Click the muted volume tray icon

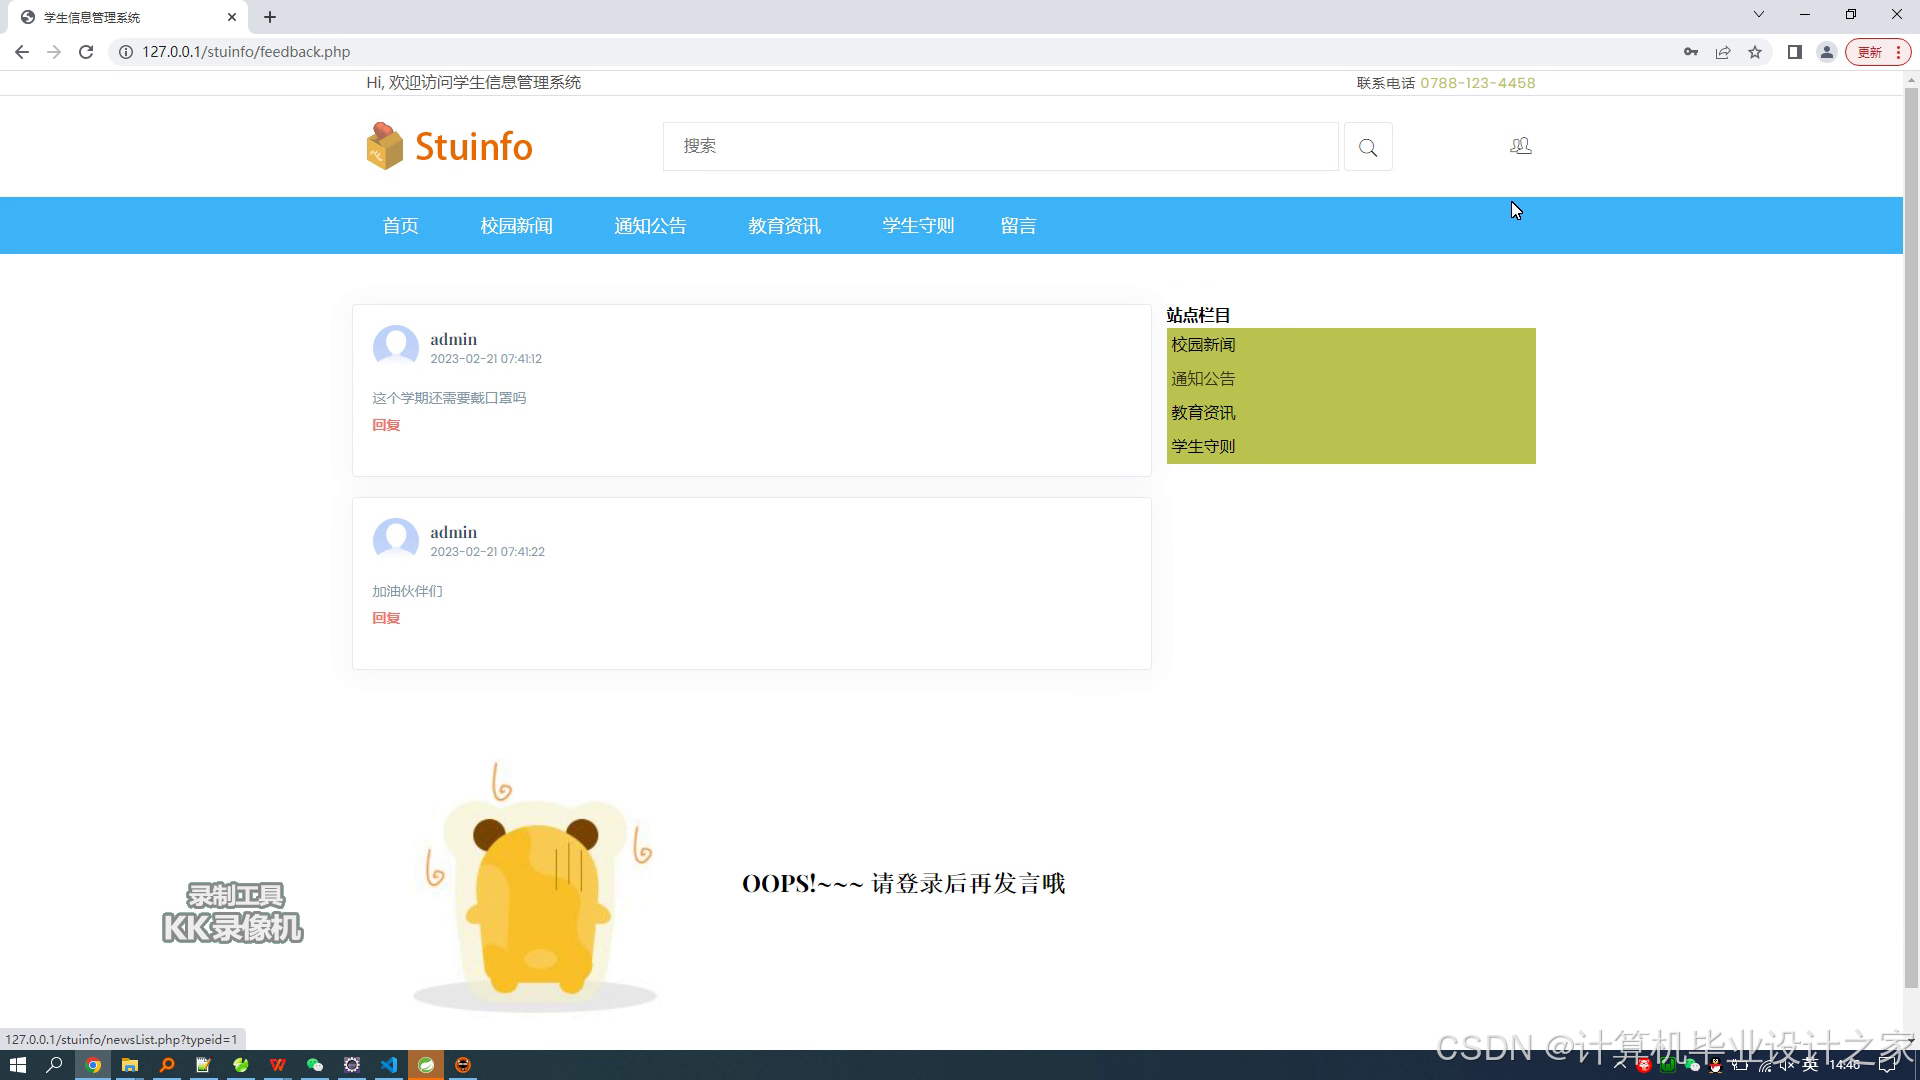click(x=1786, y=1065)
